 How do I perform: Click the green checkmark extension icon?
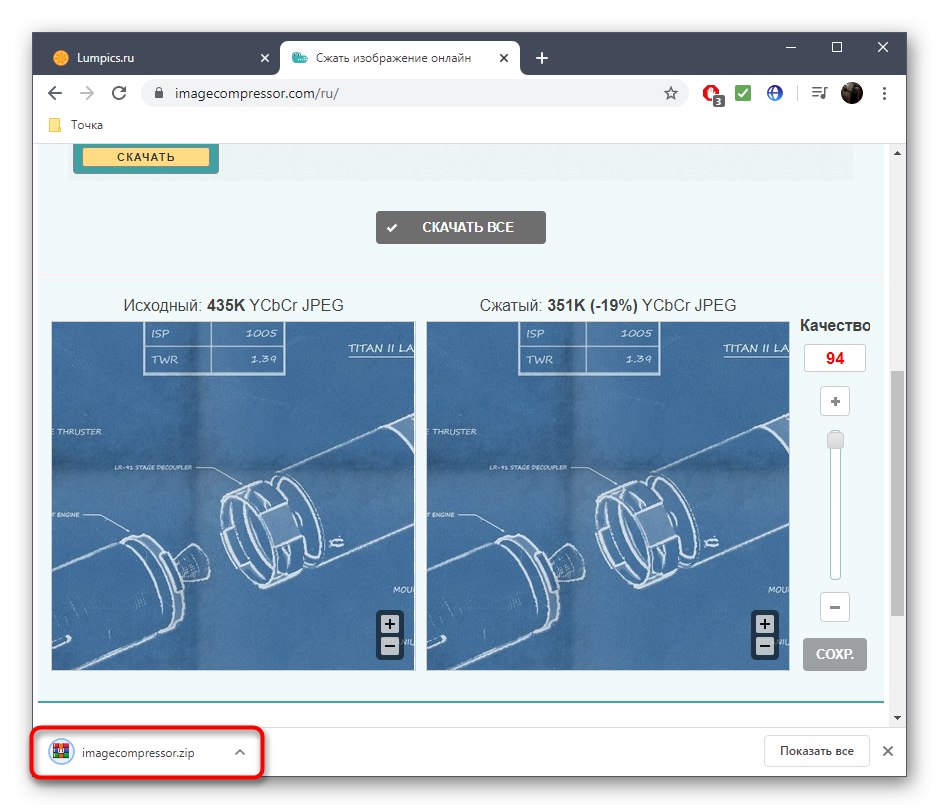click(743, 92)
